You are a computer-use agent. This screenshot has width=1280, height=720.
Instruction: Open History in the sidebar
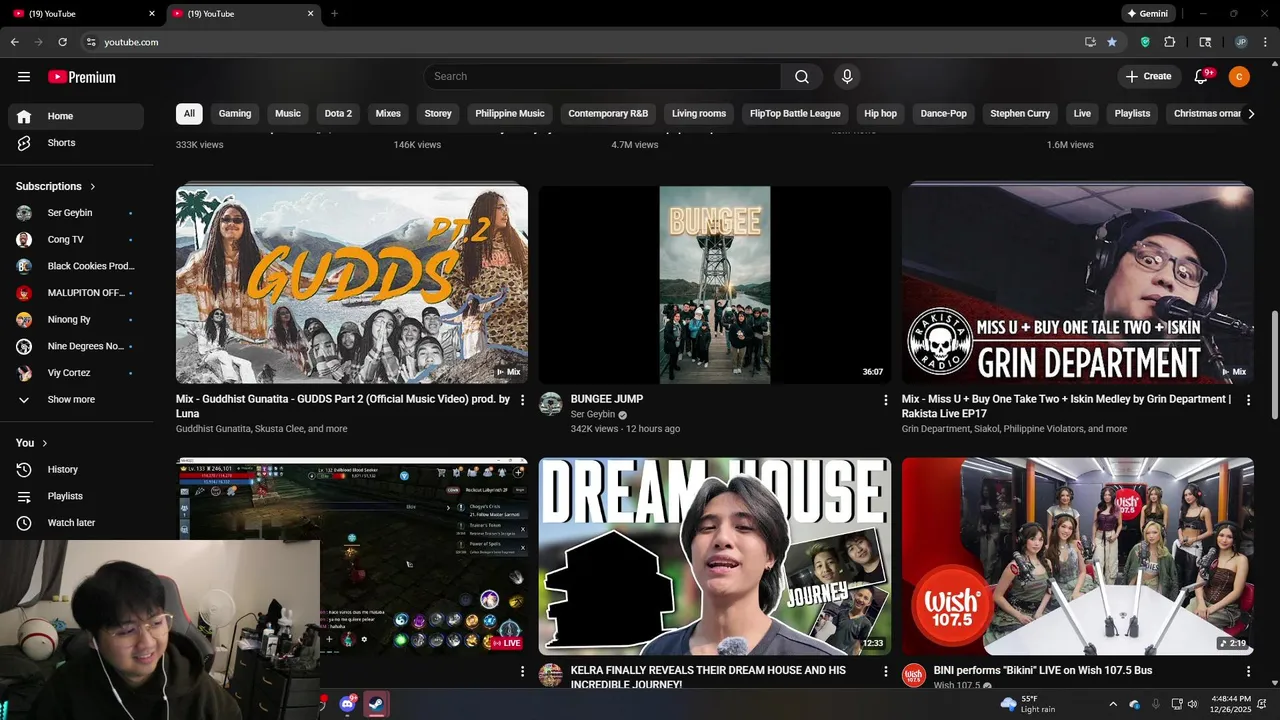click(x=76, y=469)
